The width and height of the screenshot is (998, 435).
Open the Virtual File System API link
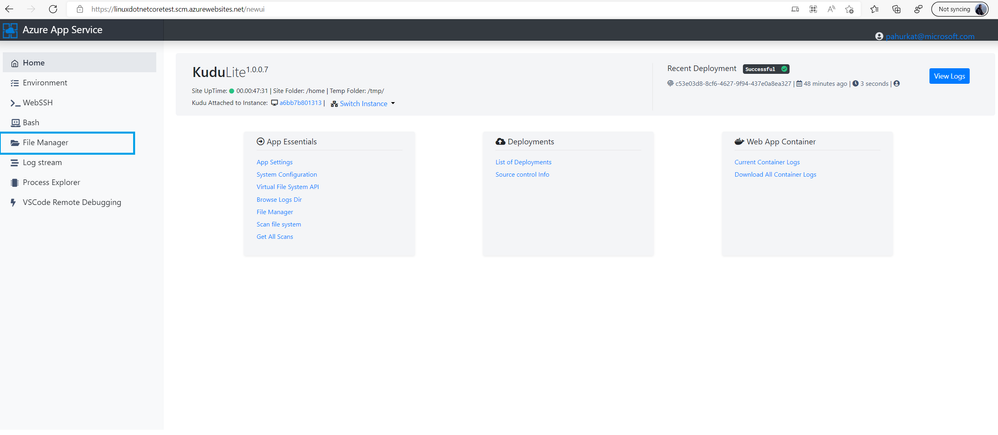[288, 187]
